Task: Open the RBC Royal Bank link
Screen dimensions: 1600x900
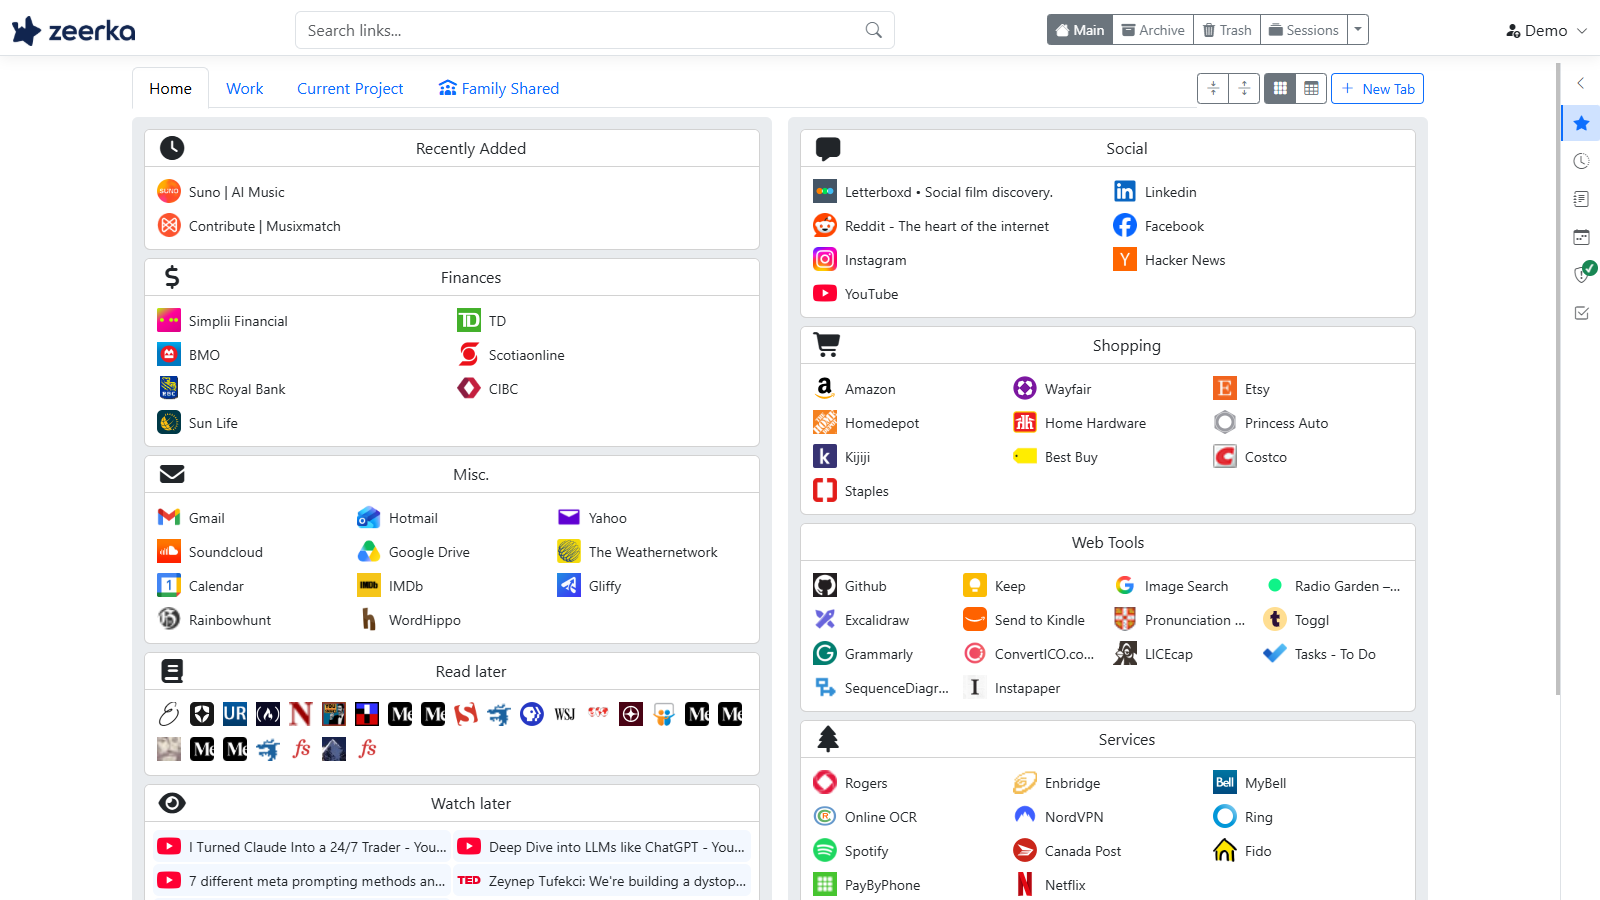Action: pyautogui.click(x=237, y=389)
